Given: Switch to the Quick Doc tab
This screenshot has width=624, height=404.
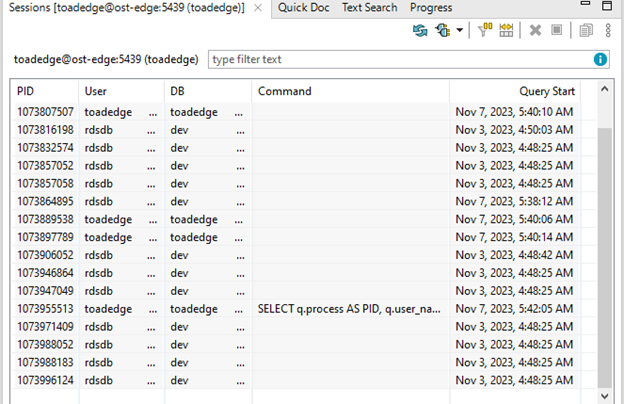Looking at the screenshot, I should pos(305,8).
